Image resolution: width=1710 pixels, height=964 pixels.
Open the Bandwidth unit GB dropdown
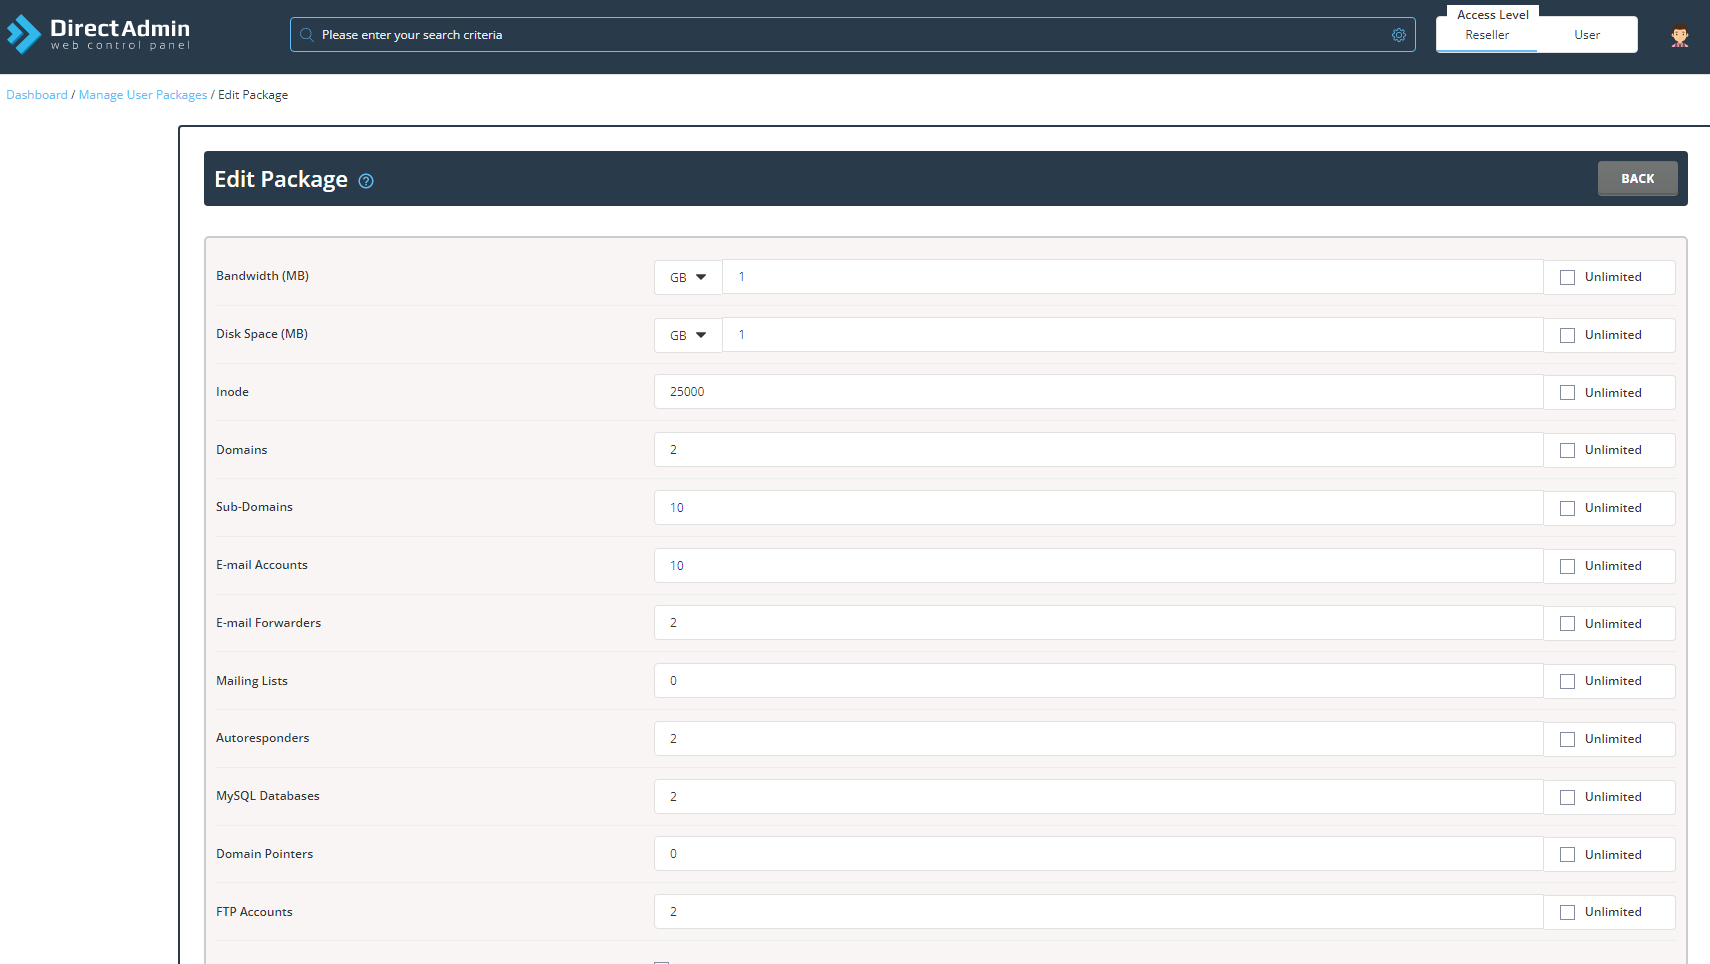pos(688,277)
